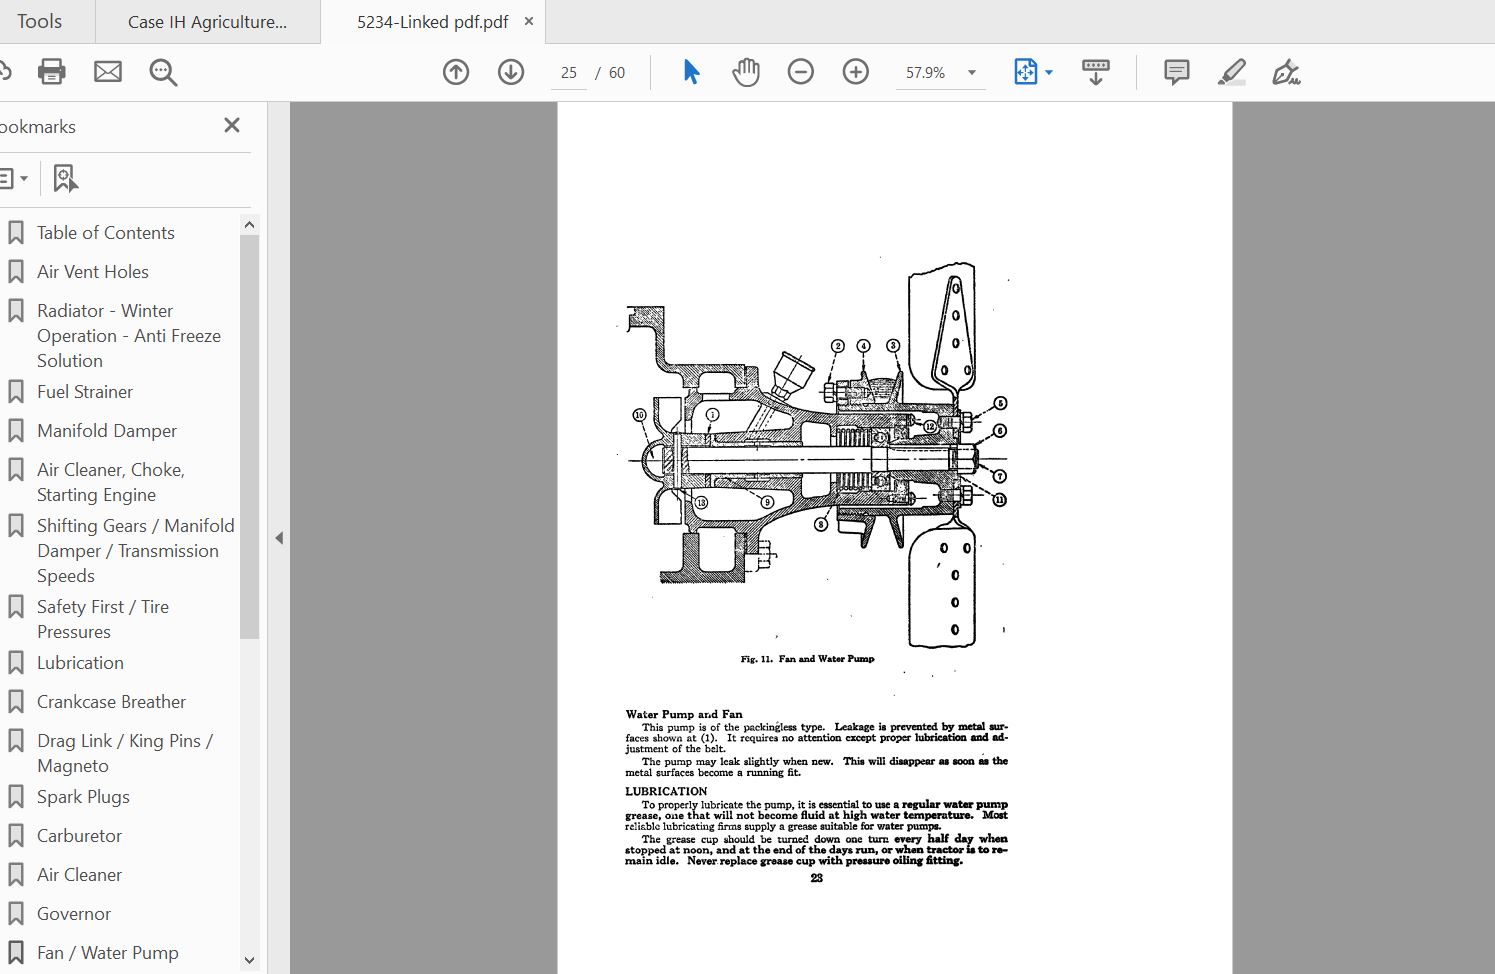
Task: Click the Air Cleaner bookmark entry
Action: (x=79, y=874)
